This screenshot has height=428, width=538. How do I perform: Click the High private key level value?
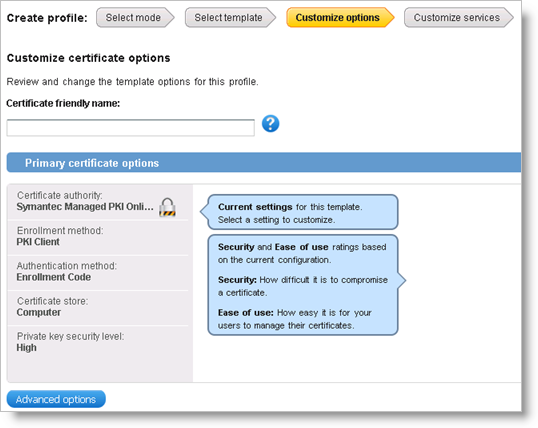point(26,348)
